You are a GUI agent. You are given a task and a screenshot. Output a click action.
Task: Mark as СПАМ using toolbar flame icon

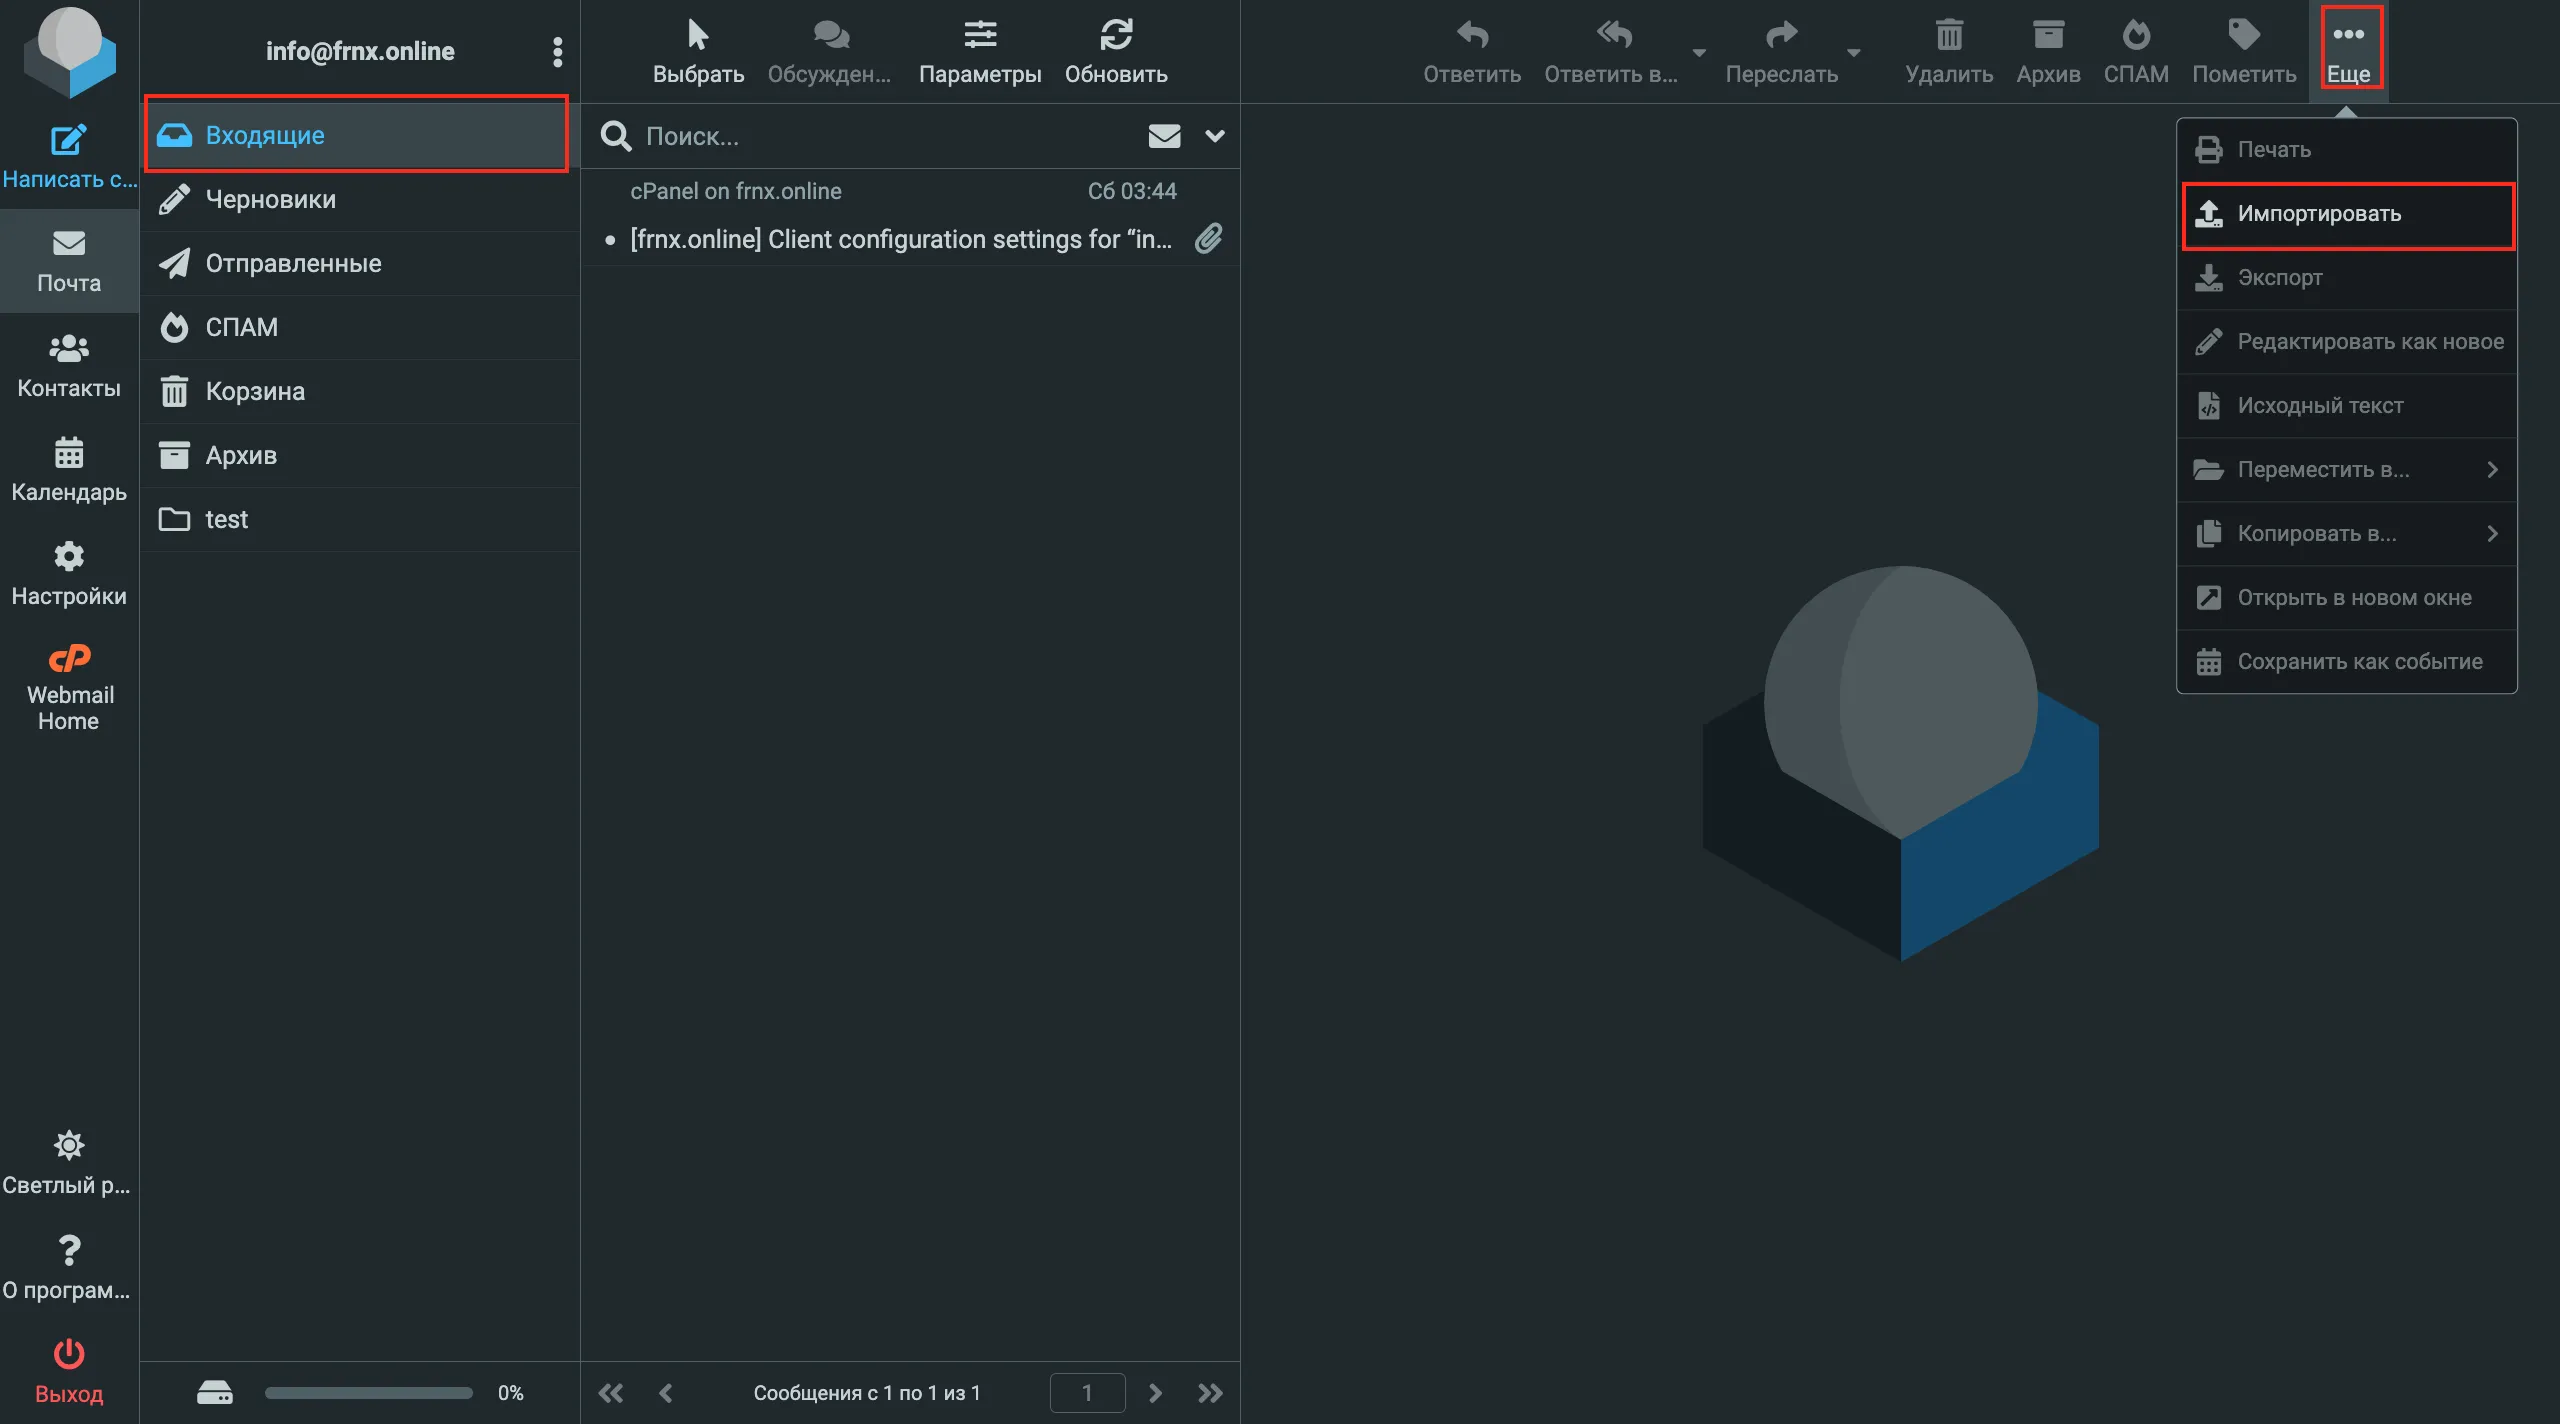point(2136,51)
